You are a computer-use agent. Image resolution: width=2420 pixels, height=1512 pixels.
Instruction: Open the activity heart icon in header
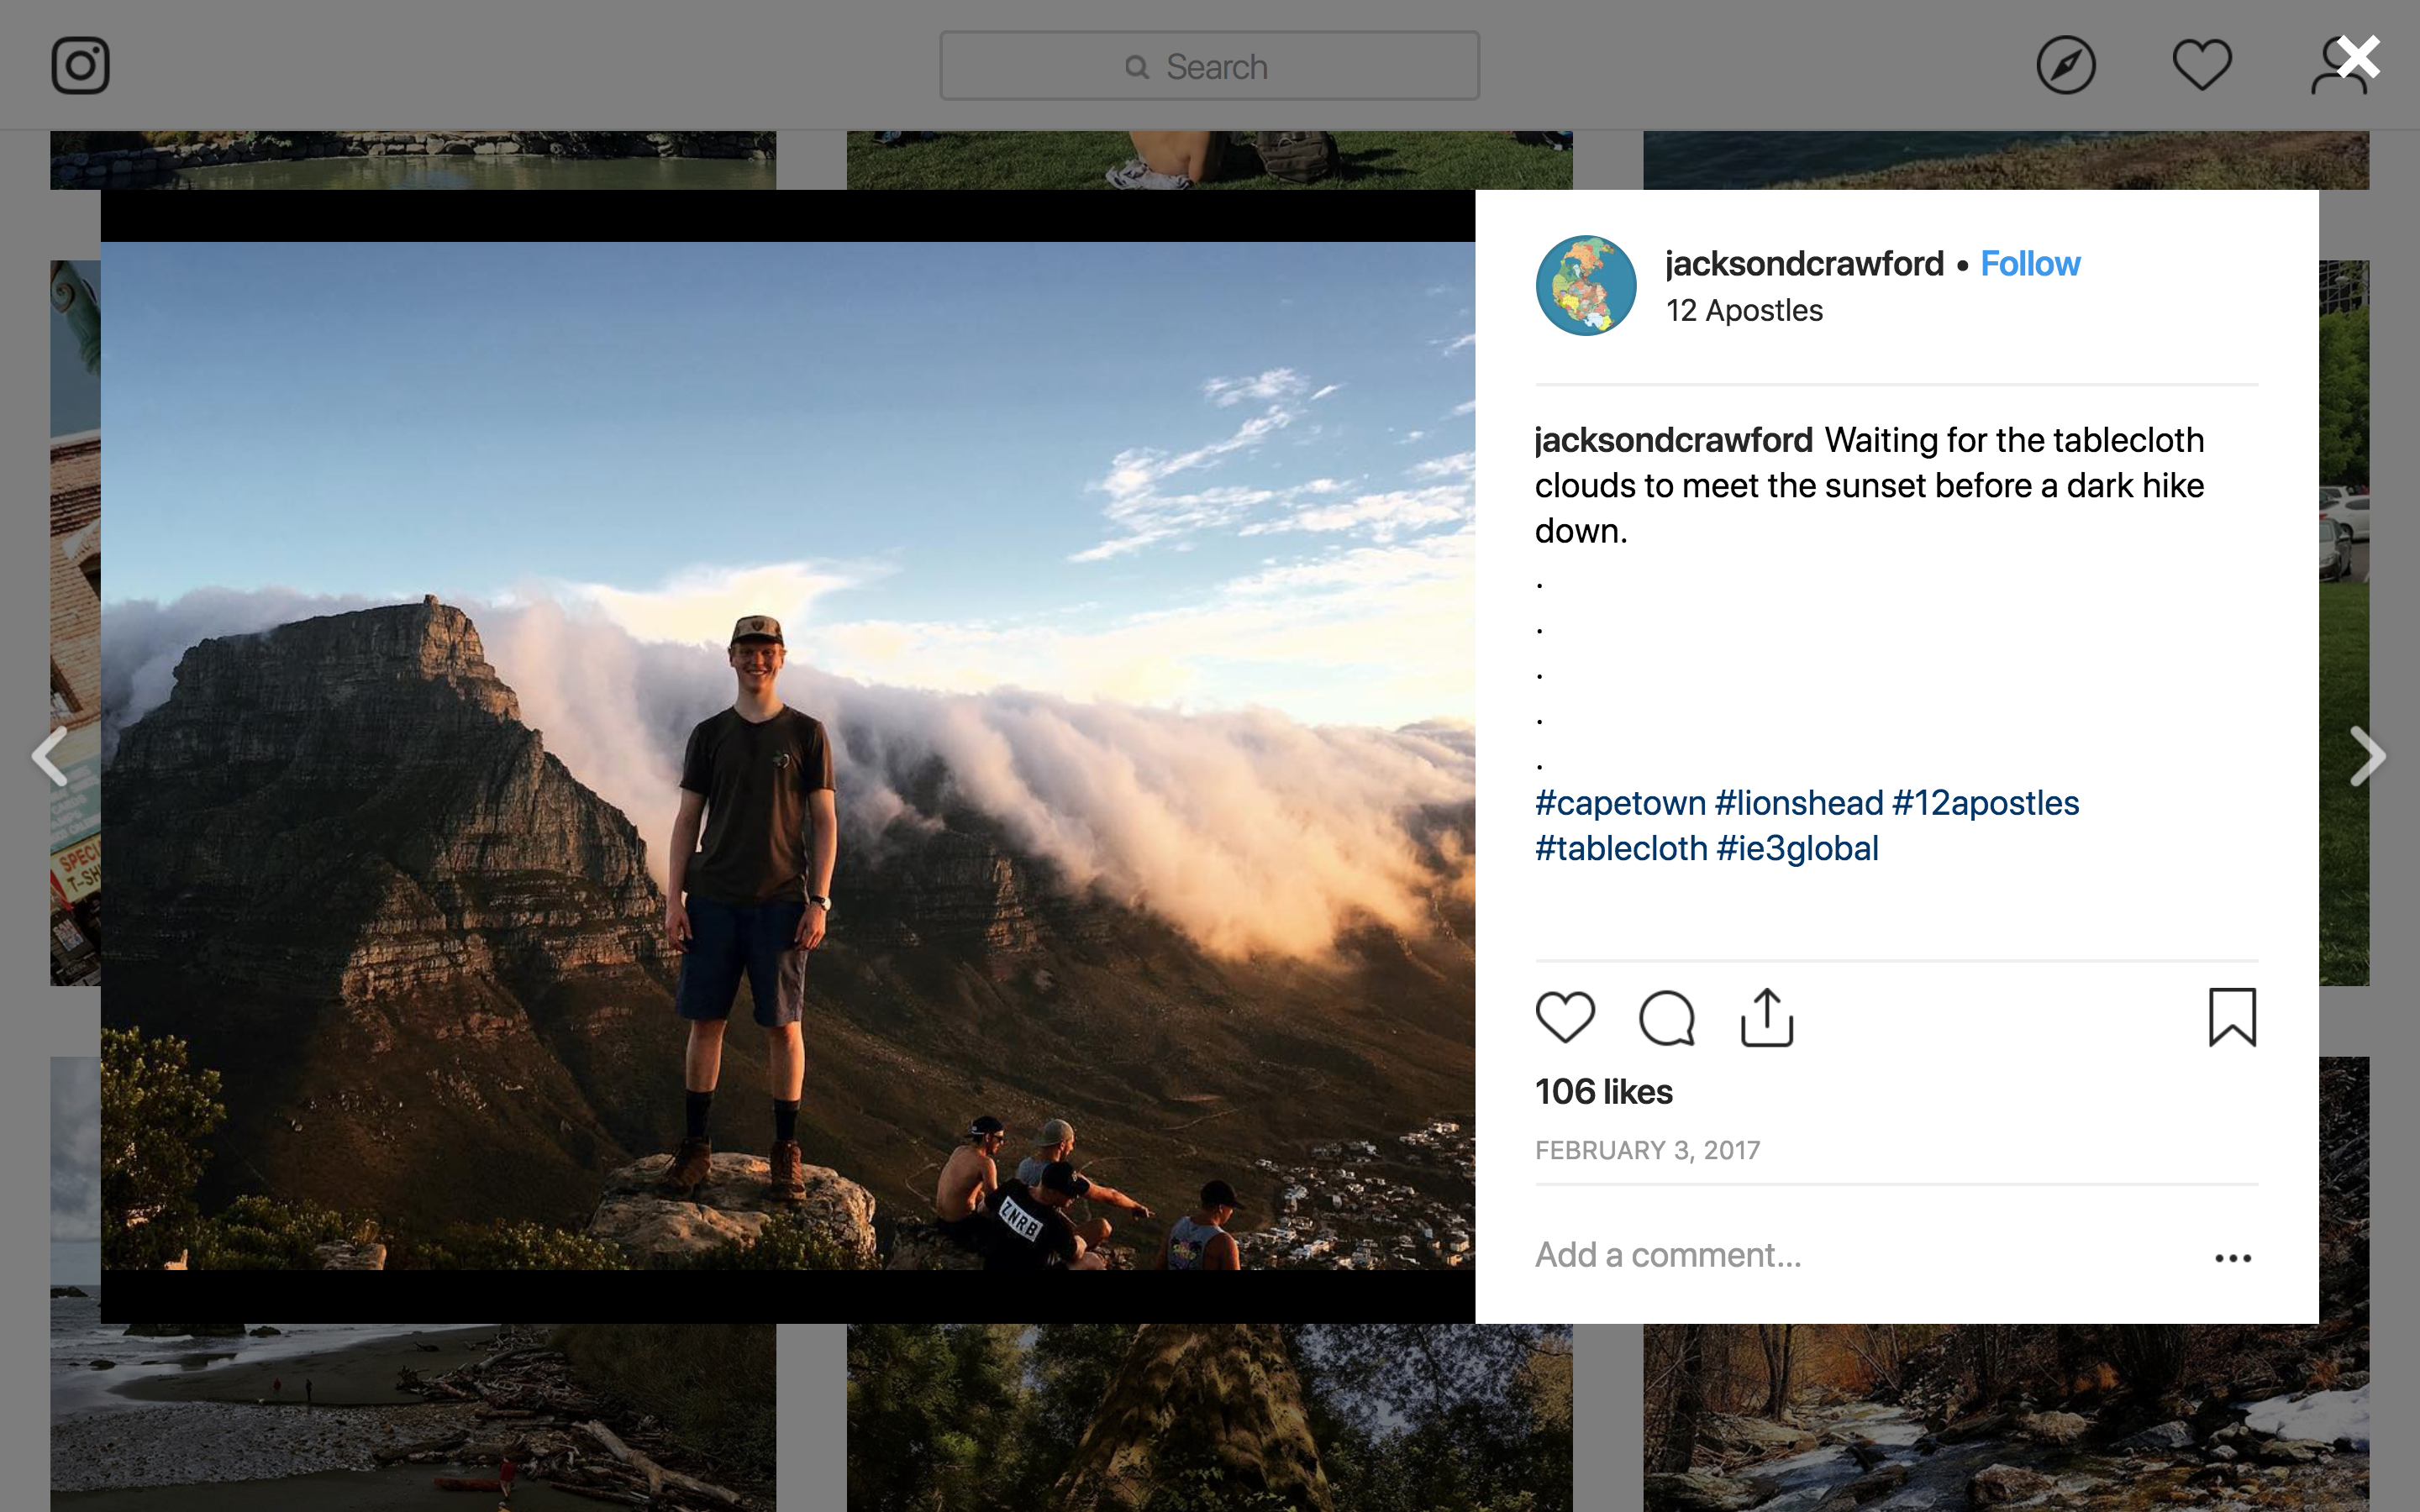(x=2201, y=66)
